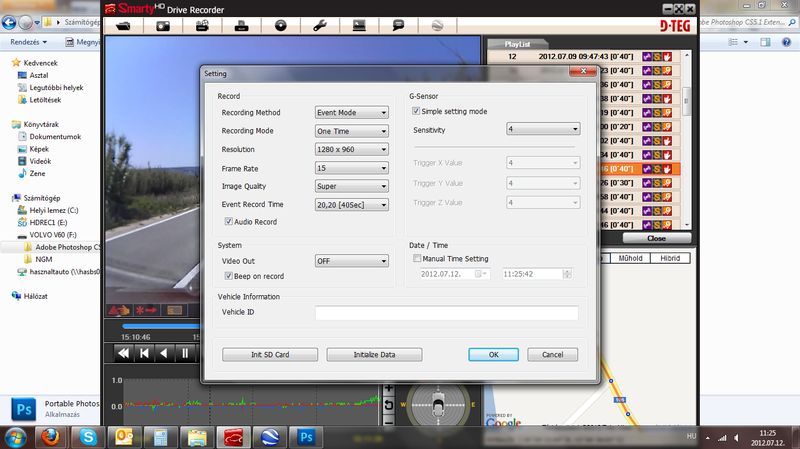Switch to the Hibrid map tab
The image size is (800, 449).
[670, 258]
